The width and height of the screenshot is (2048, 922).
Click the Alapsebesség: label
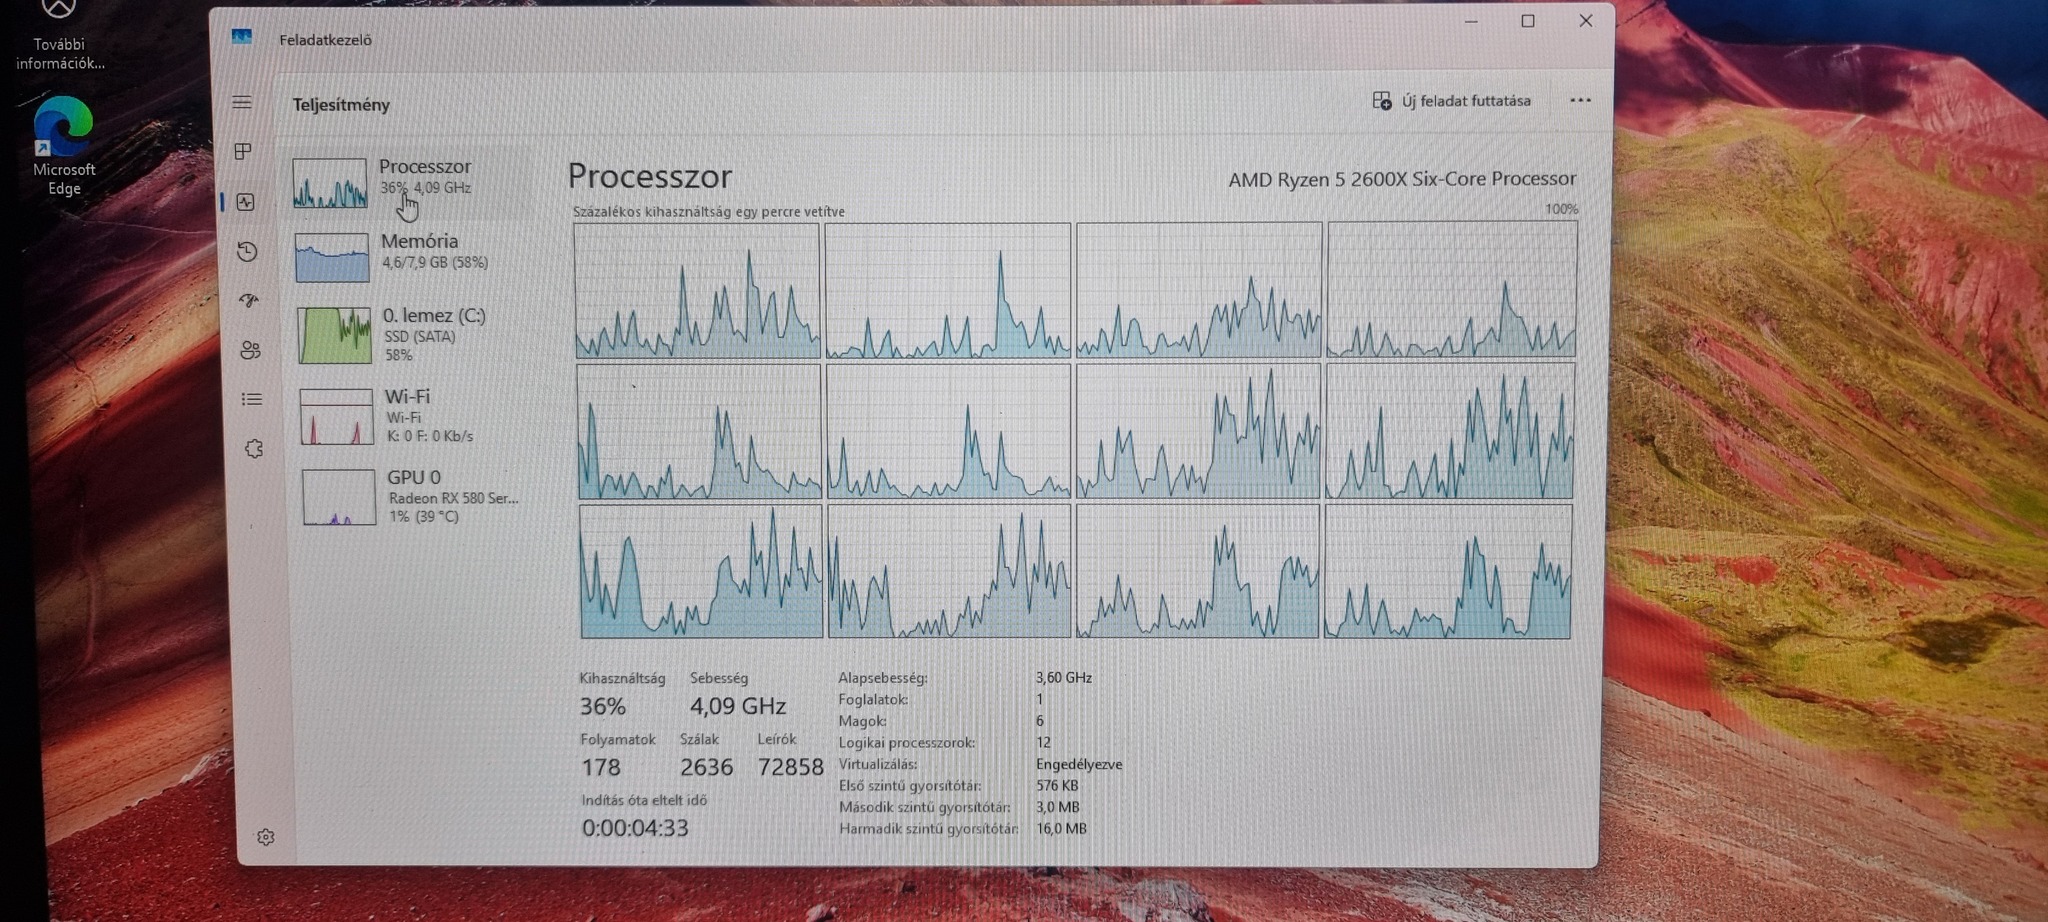click(x=883, y=678)
